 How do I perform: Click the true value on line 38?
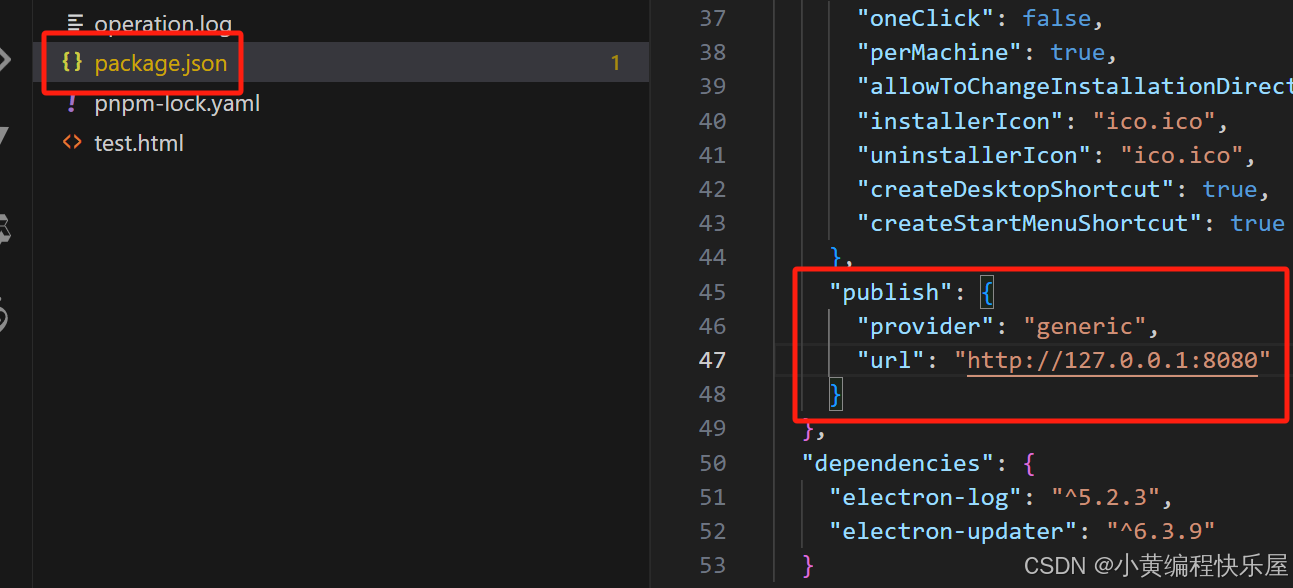pyautogui.click(x=1077, y=52)
